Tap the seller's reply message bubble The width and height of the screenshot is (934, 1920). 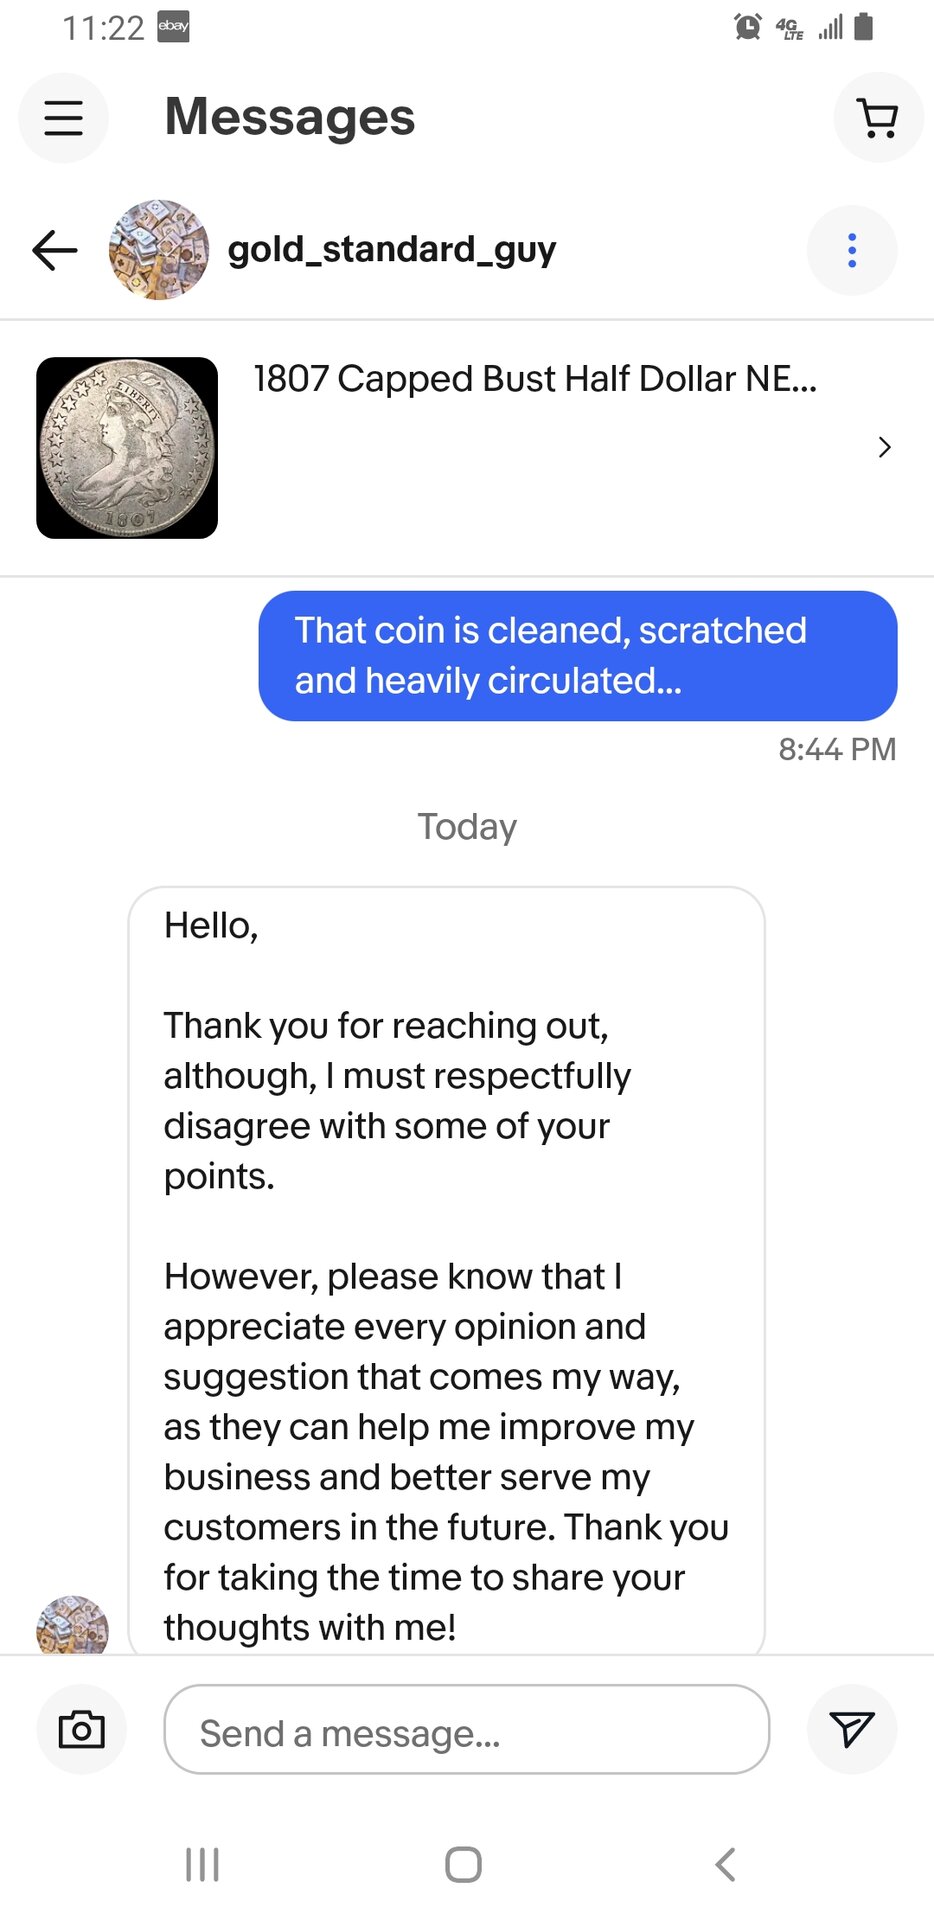(447, 1270)
